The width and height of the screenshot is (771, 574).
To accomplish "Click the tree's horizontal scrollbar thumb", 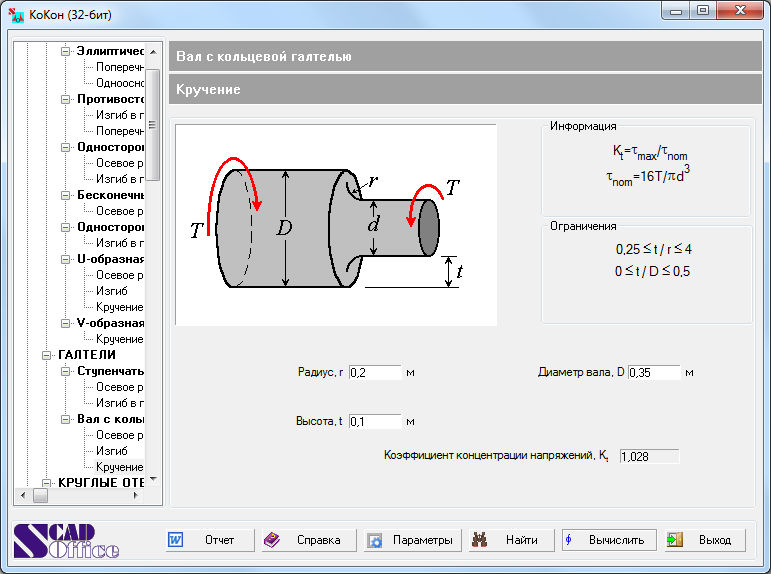I will click(x=40, y=495).
